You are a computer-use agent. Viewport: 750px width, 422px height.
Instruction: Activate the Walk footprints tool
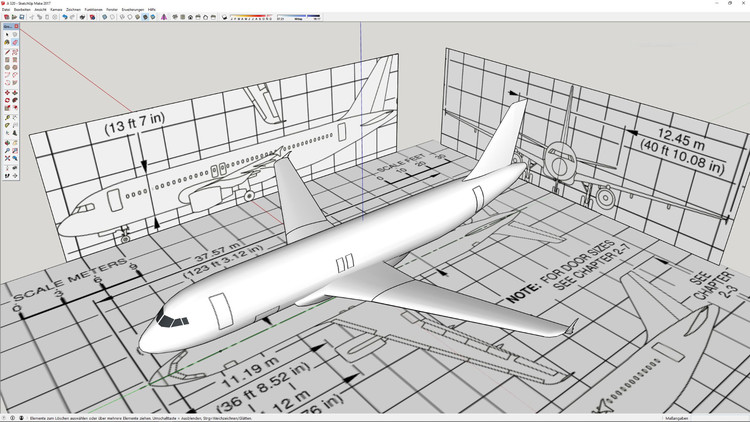pos(7,176)
